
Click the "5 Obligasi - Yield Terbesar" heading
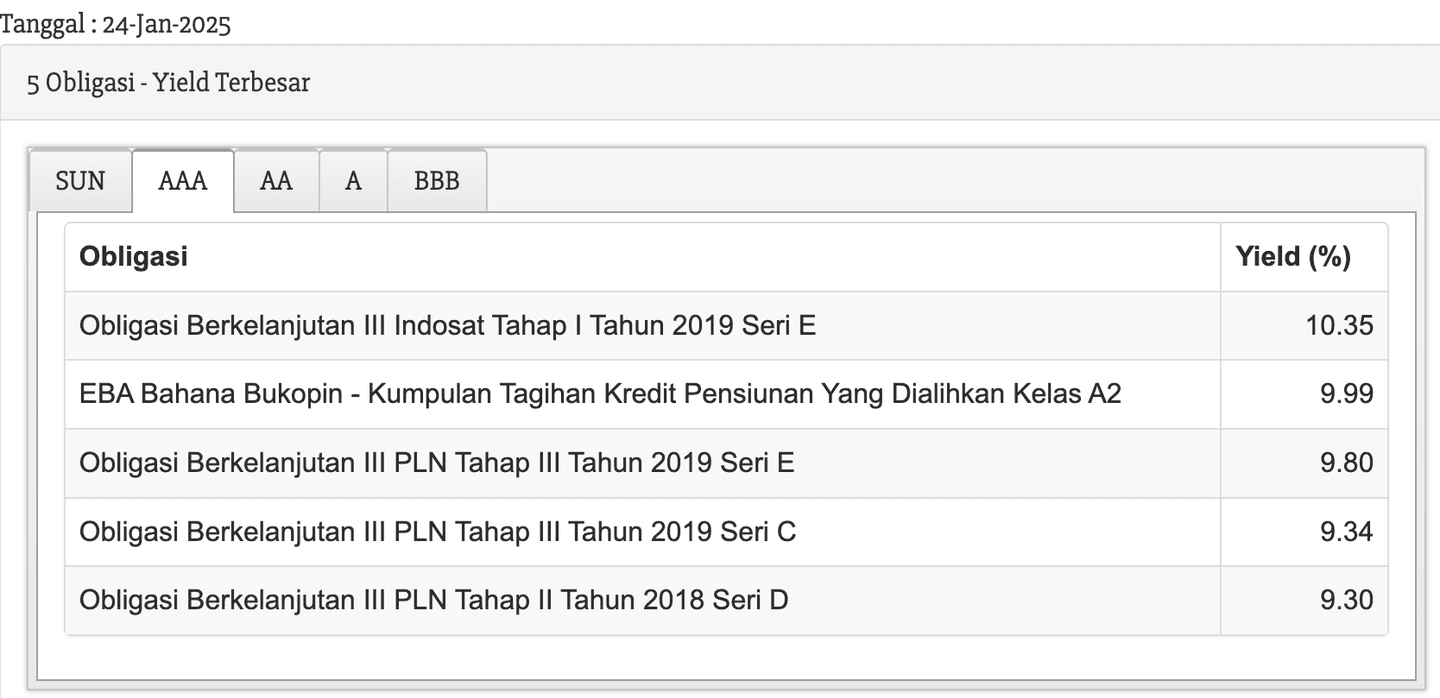[168, 83]
